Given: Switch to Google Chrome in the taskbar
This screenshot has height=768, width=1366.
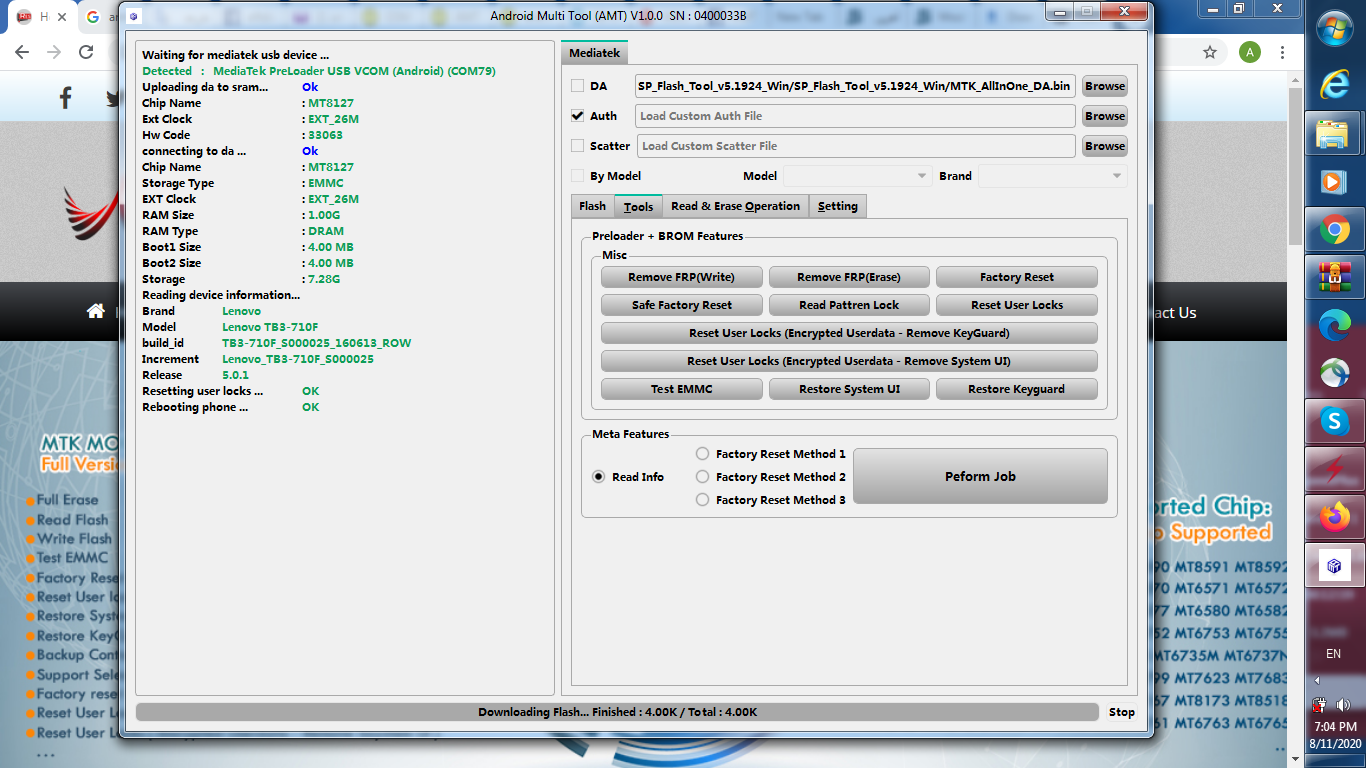Looking at the screenshot, I should (1334, 230).
